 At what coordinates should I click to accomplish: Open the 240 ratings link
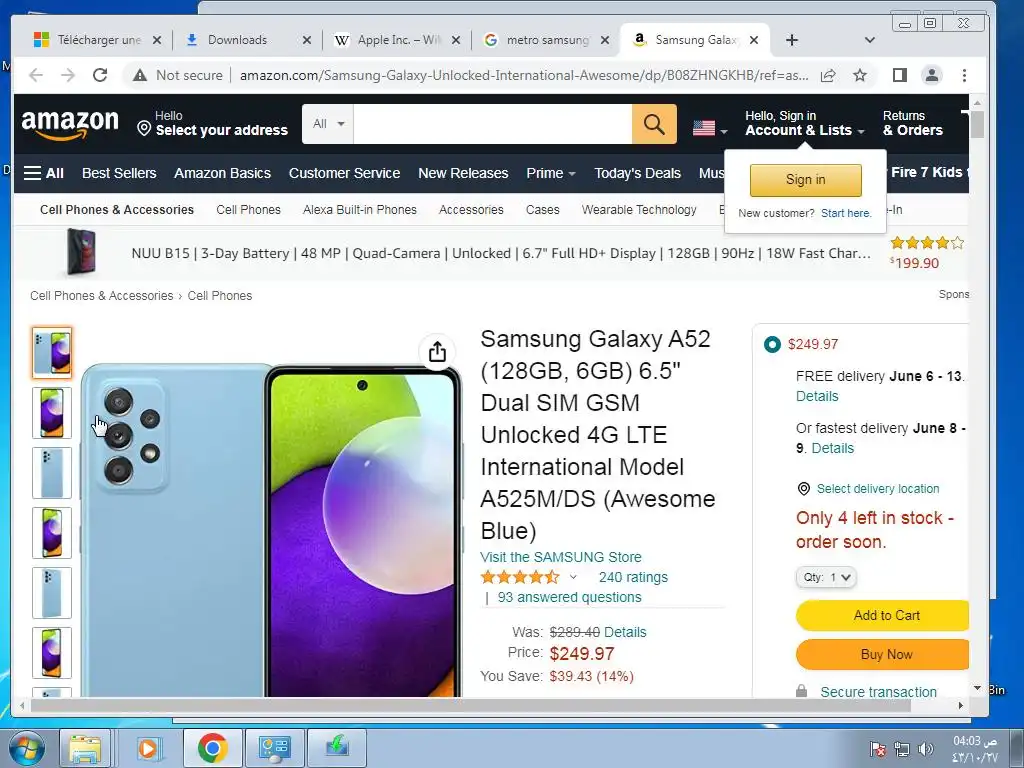(x=633, y=577)
